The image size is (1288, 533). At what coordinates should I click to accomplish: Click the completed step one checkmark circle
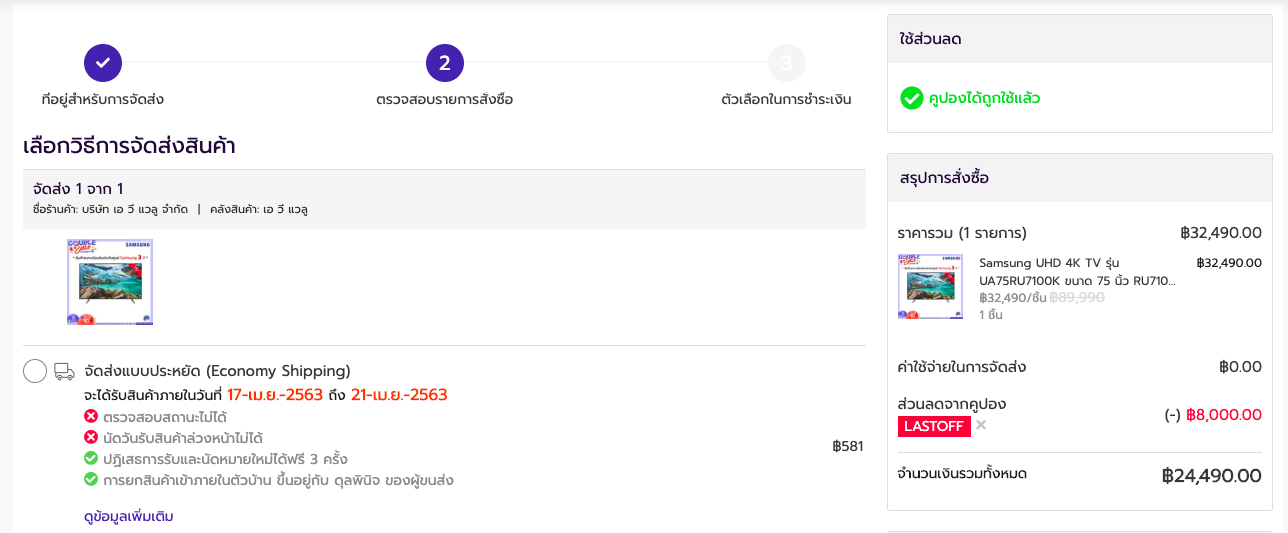(103, 63)
